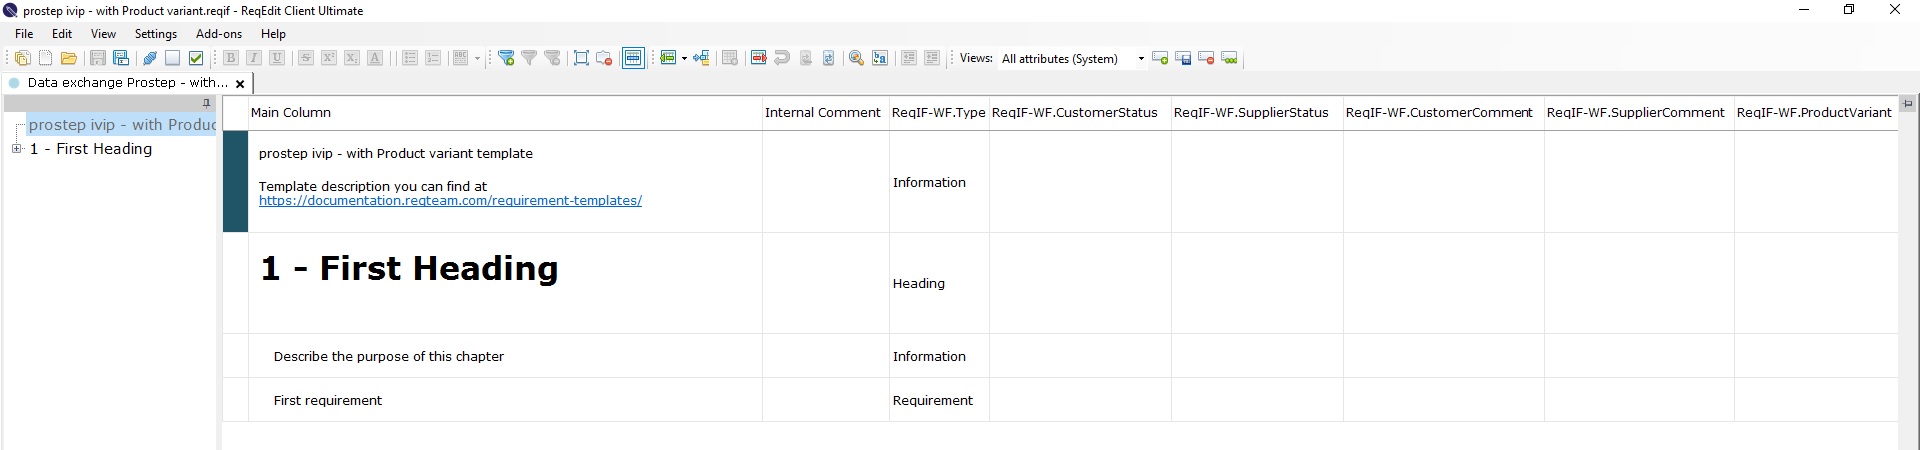Click the stacked documents icon in the toolbar

22,58
